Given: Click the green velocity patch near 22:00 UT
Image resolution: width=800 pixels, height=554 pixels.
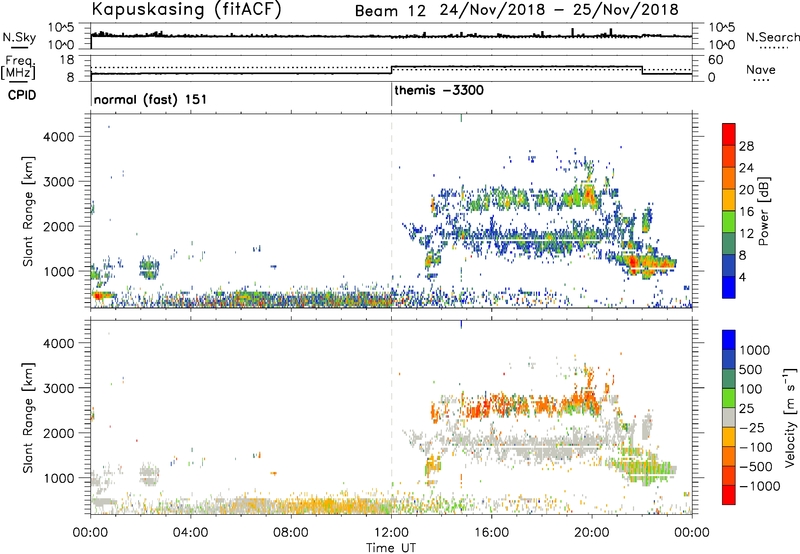Looking at the screenshot, I should click(x=647, y=467).
